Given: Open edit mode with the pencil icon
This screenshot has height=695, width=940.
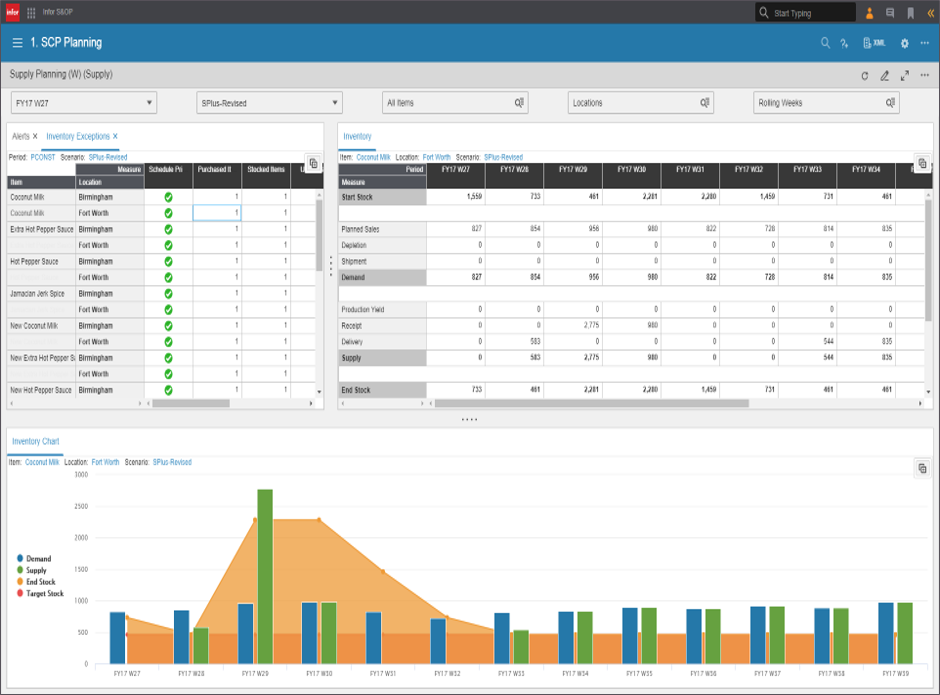Looking at the screenshot, I should (x=882, y=74).
